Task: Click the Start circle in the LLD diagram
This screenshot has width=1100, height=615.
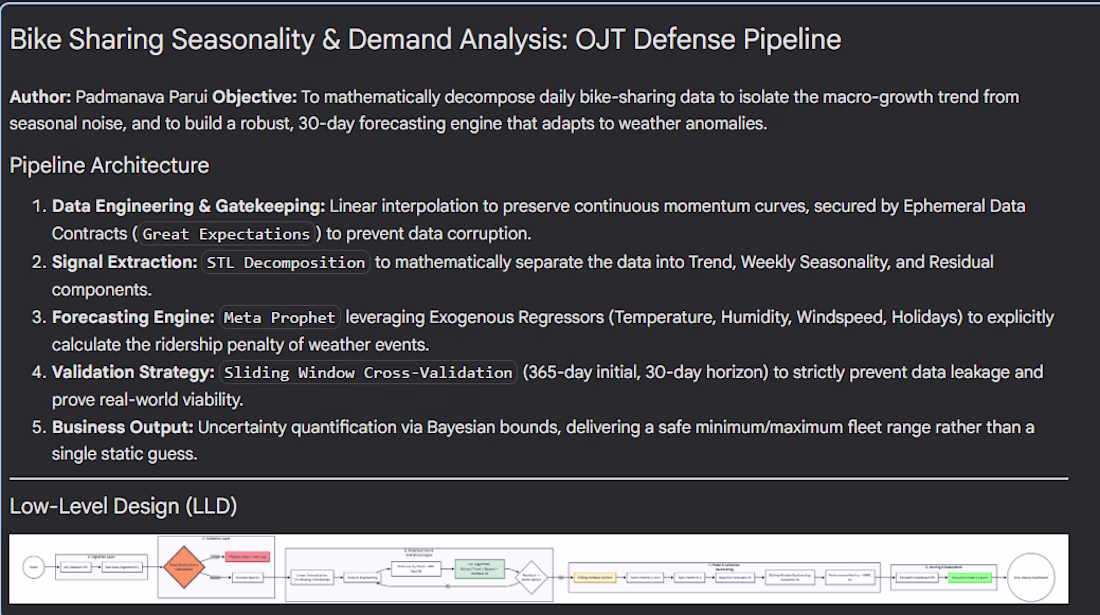Action: 34,567
